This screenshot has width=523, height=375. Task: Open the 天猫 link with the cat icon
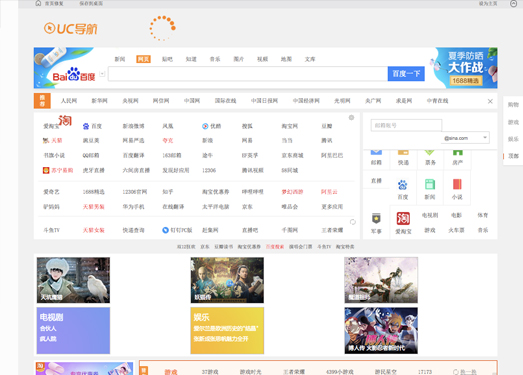click(52, 140)
